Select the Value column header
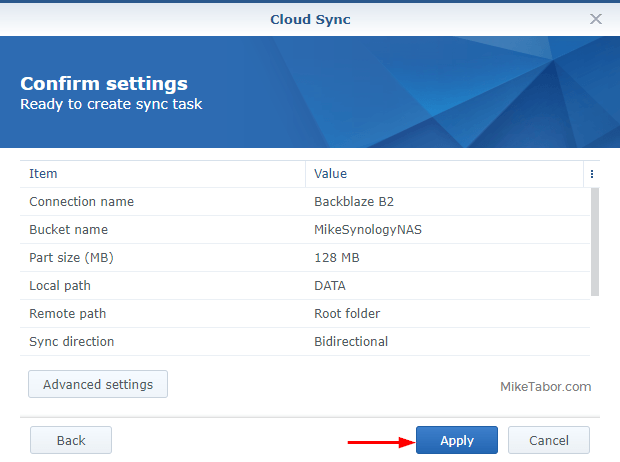The height and width of the screenshot is (462, 620). coord(444,174)
